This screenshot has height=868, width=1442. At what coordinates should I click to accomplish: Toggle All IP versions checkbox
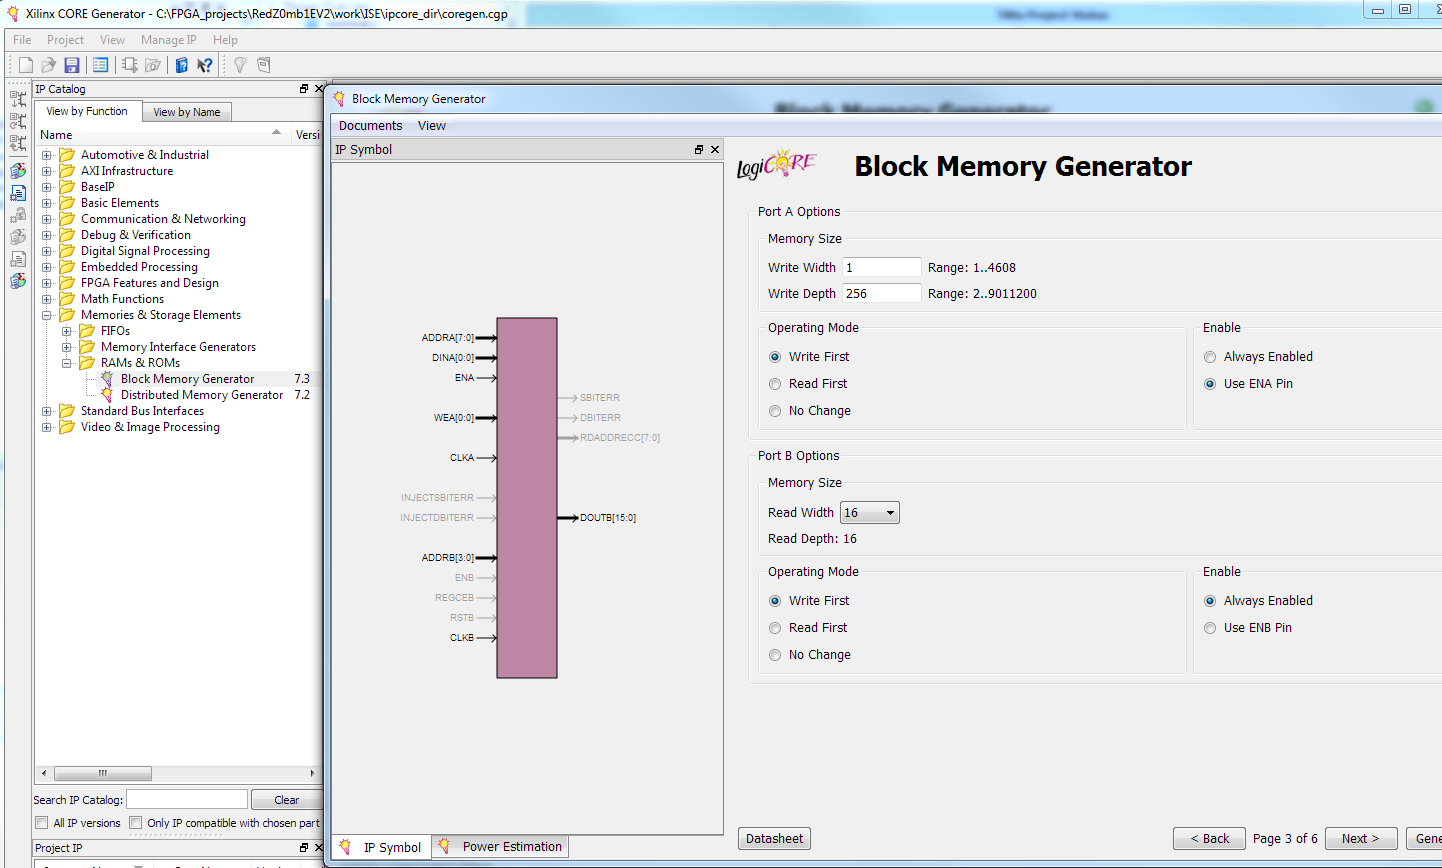click(42, 823)
